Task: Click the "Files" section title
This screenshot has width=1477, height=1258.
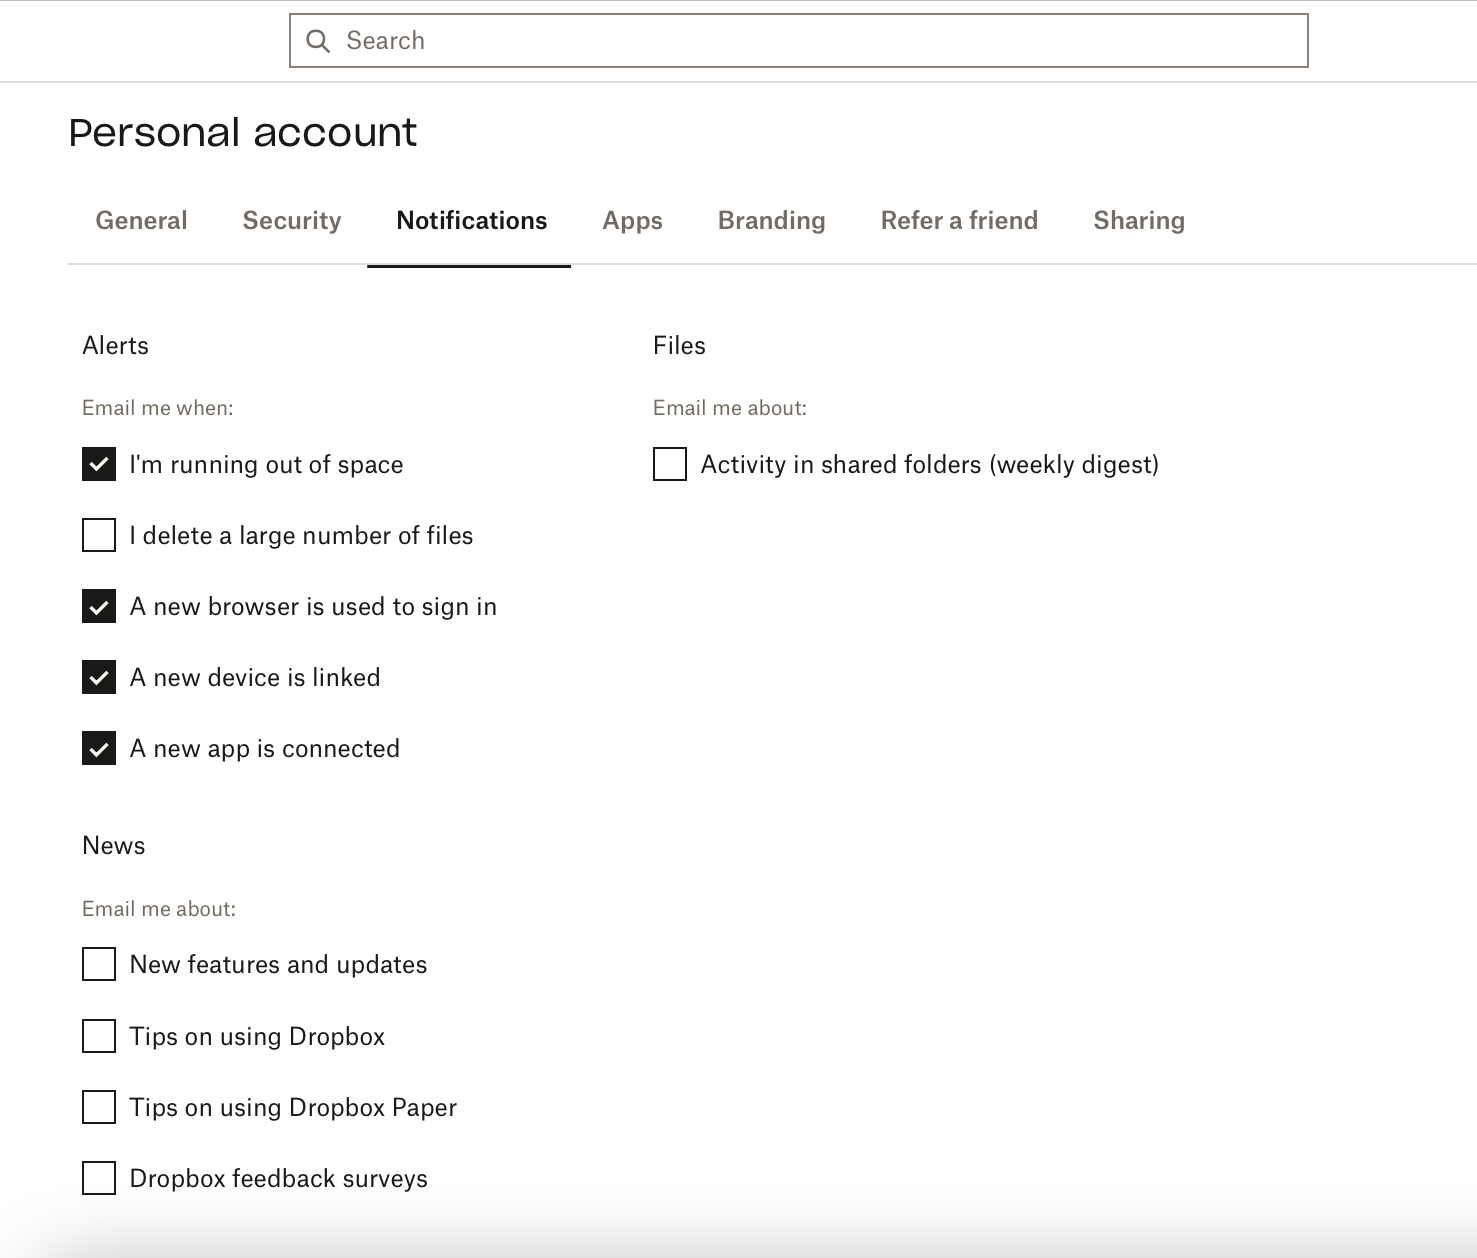Action: (679, 345)
